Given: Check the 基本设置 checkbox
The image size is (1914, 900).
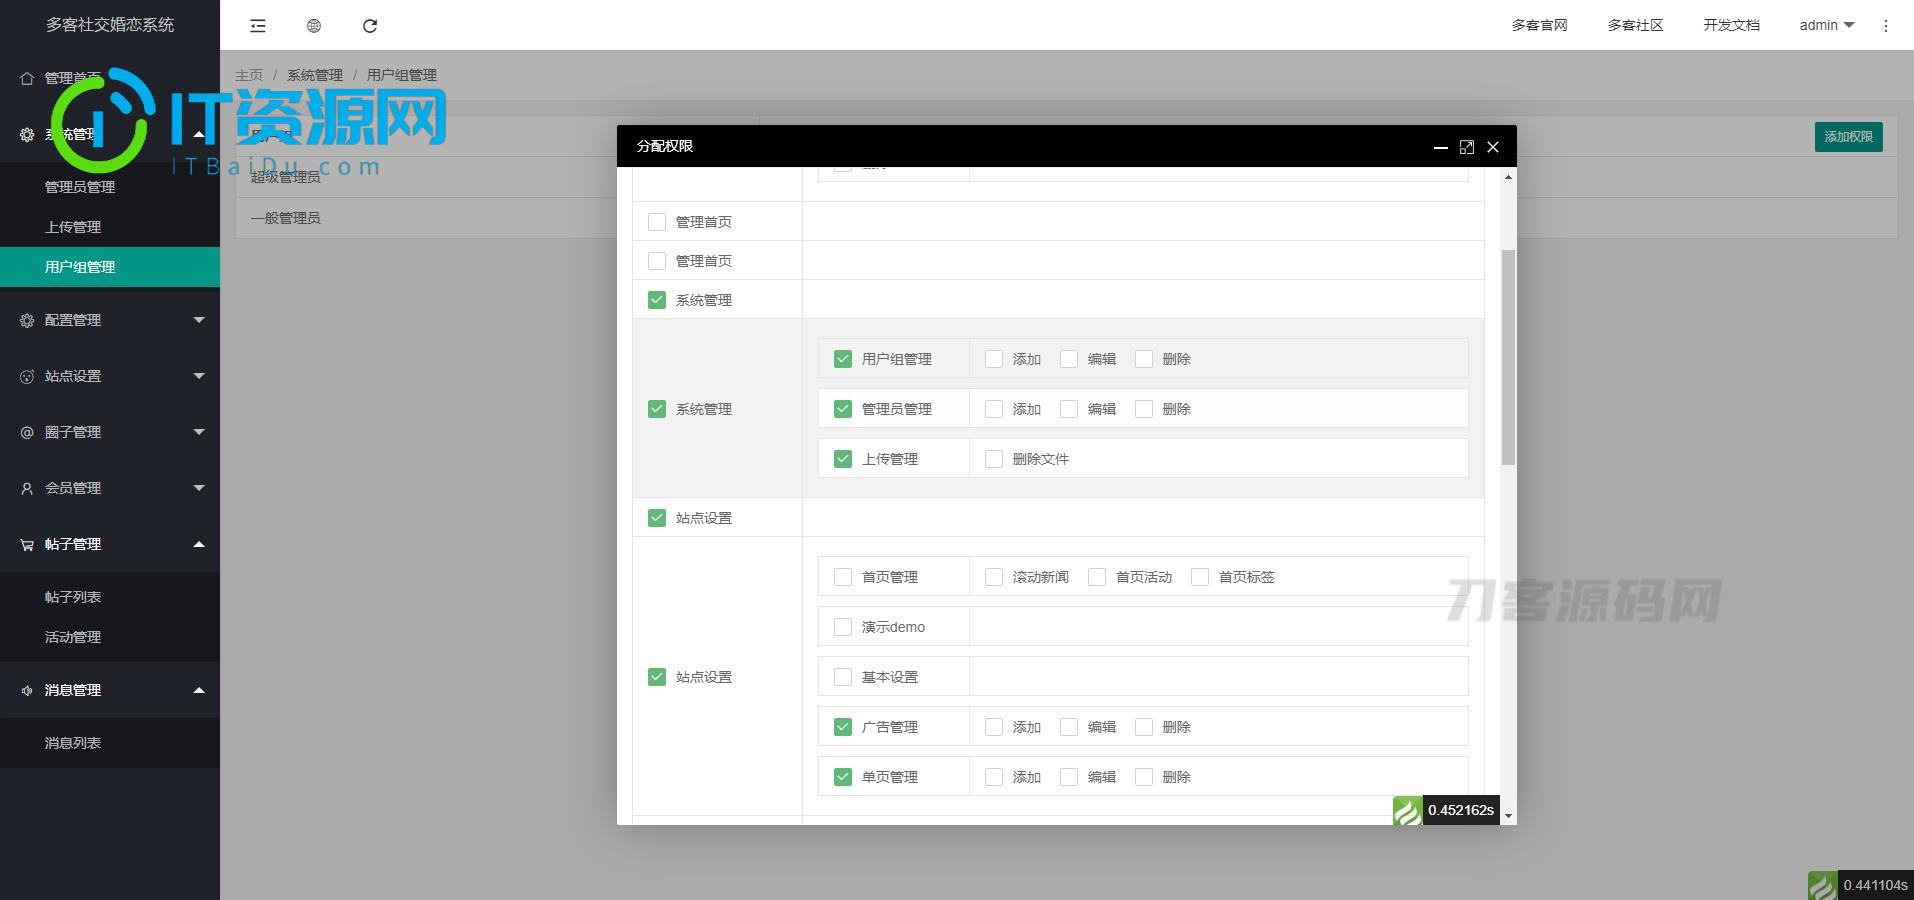Looking at the screenshot, I should (x=843, y=677).
